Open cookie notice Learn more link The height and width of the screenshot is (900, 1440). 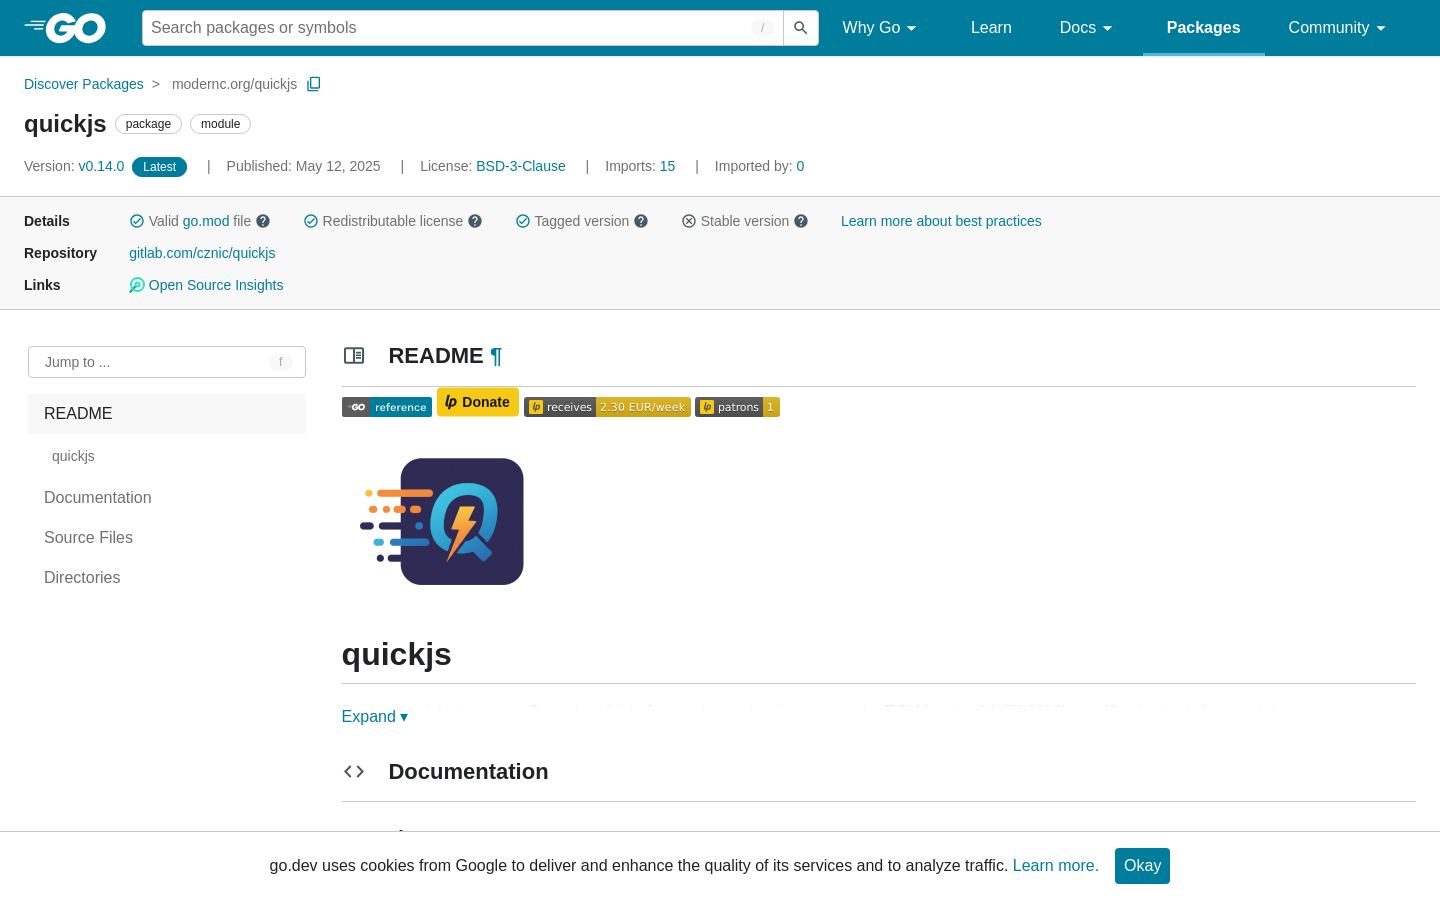(1055, 865)
